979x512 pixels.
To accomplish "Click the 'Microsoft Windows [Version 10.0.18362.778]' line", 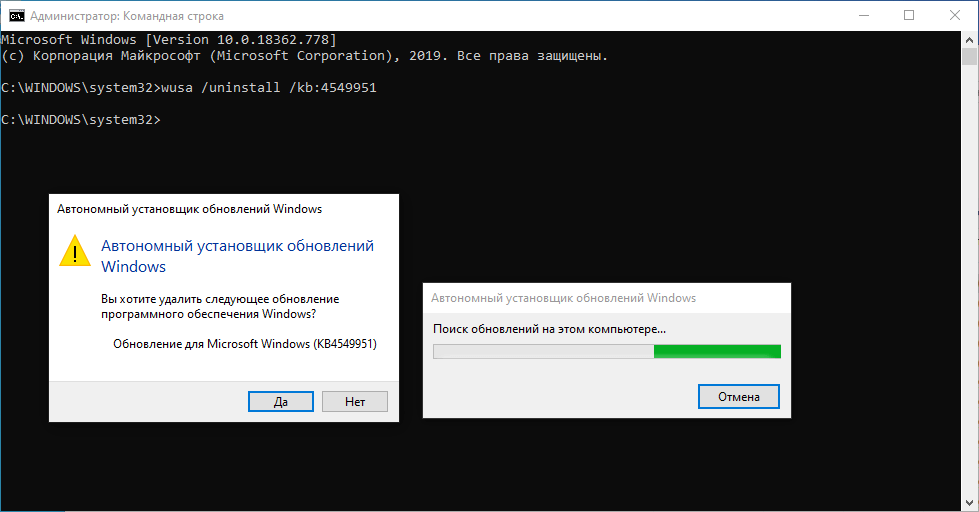I will [x=169, y=39].
